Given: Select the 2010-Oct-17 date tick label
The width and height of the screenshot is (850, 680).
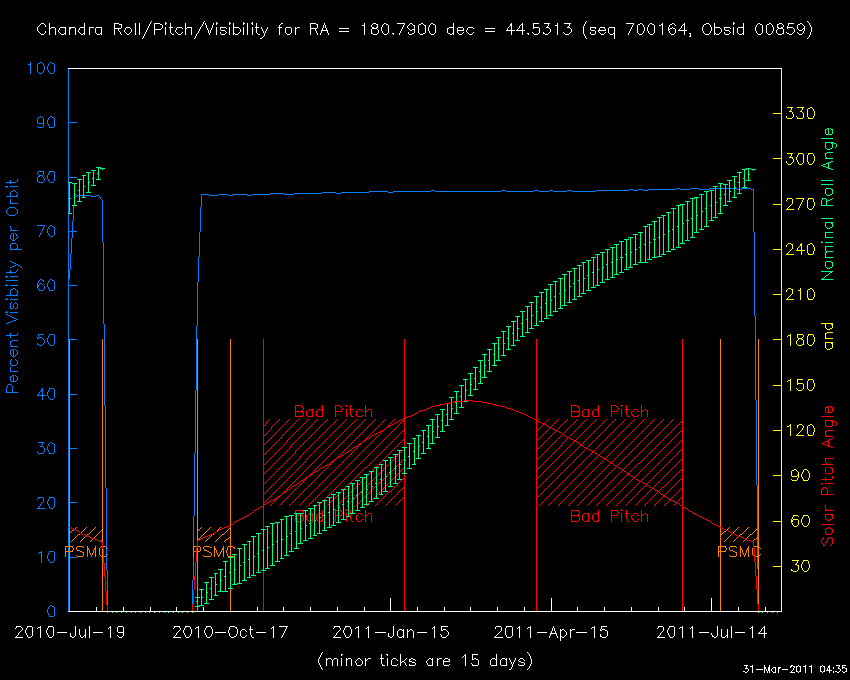Looking at the screenshot, I should [x=229, y=632].
